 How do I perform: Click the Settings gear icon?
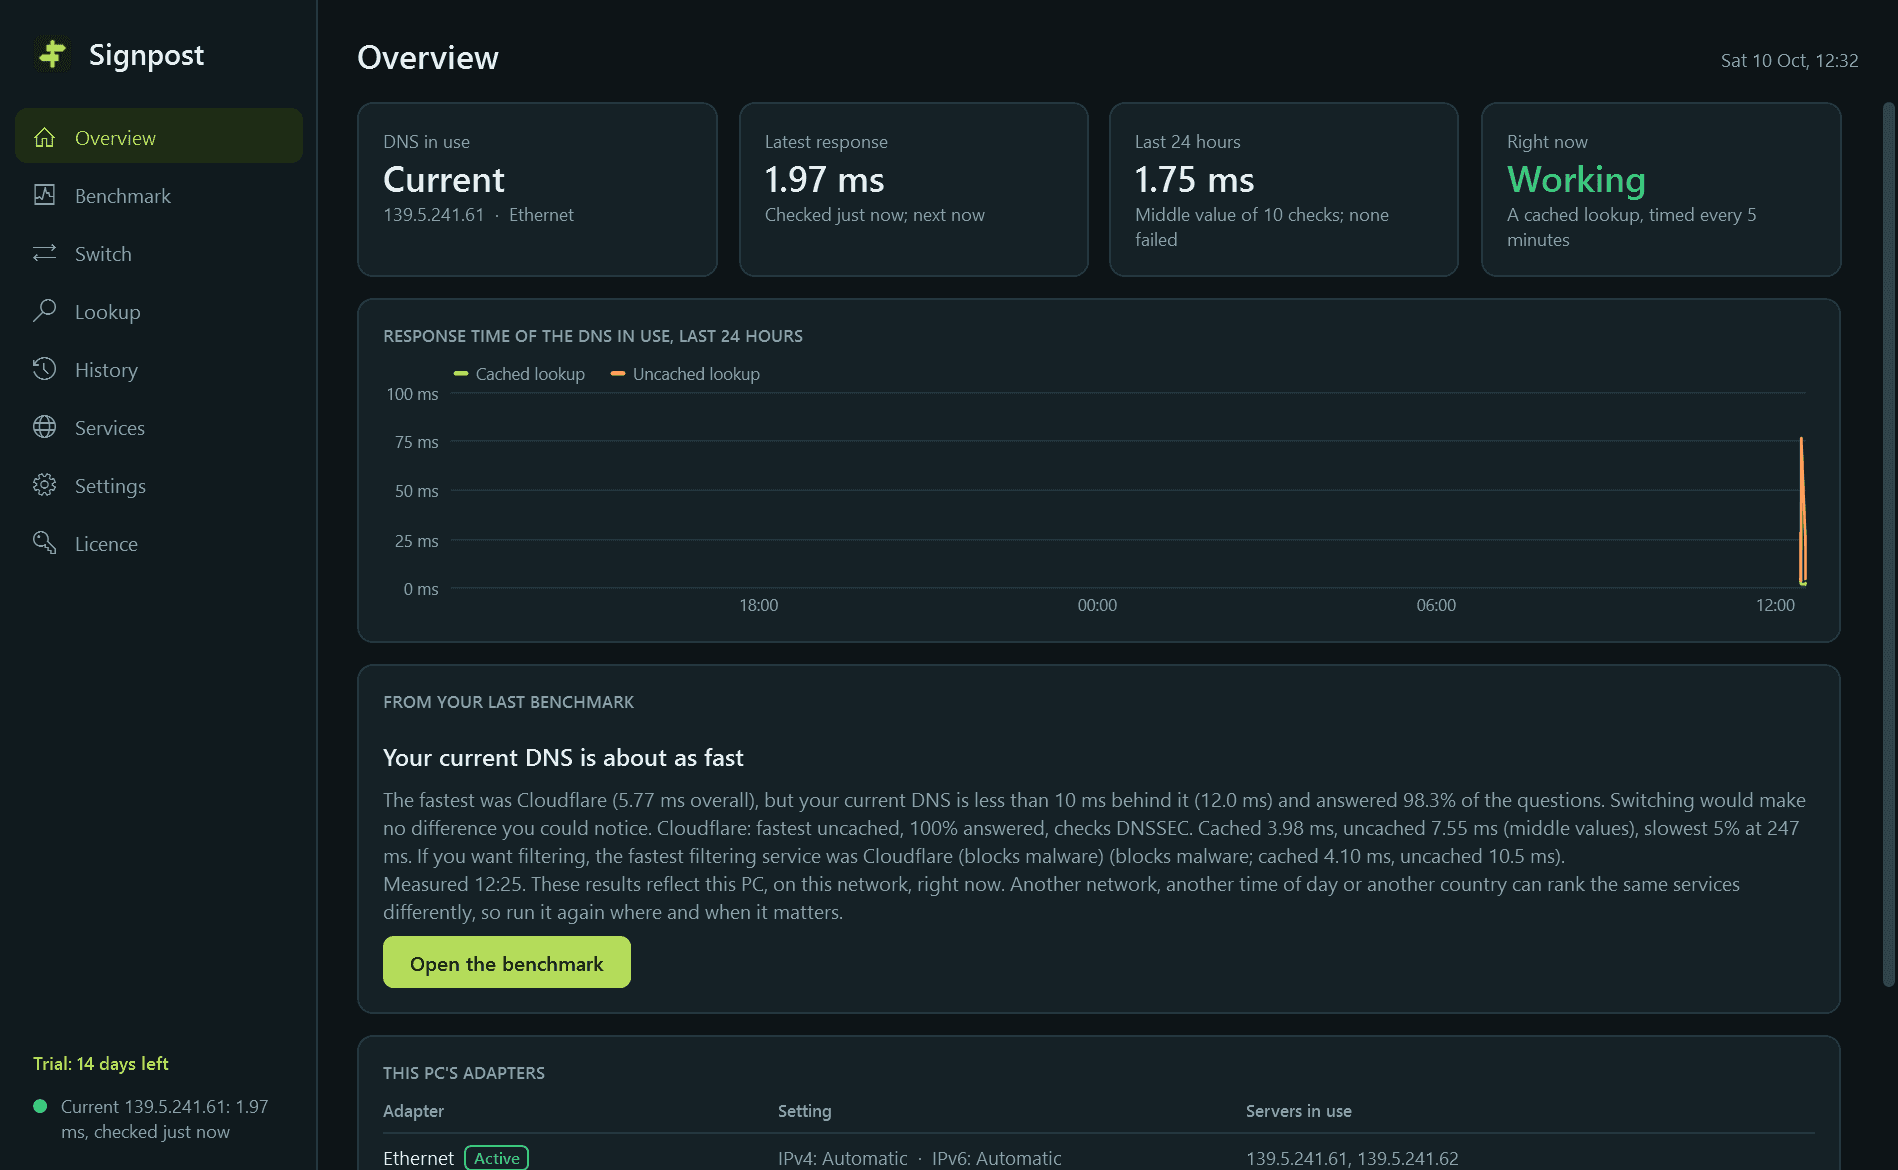coord(44,485)
